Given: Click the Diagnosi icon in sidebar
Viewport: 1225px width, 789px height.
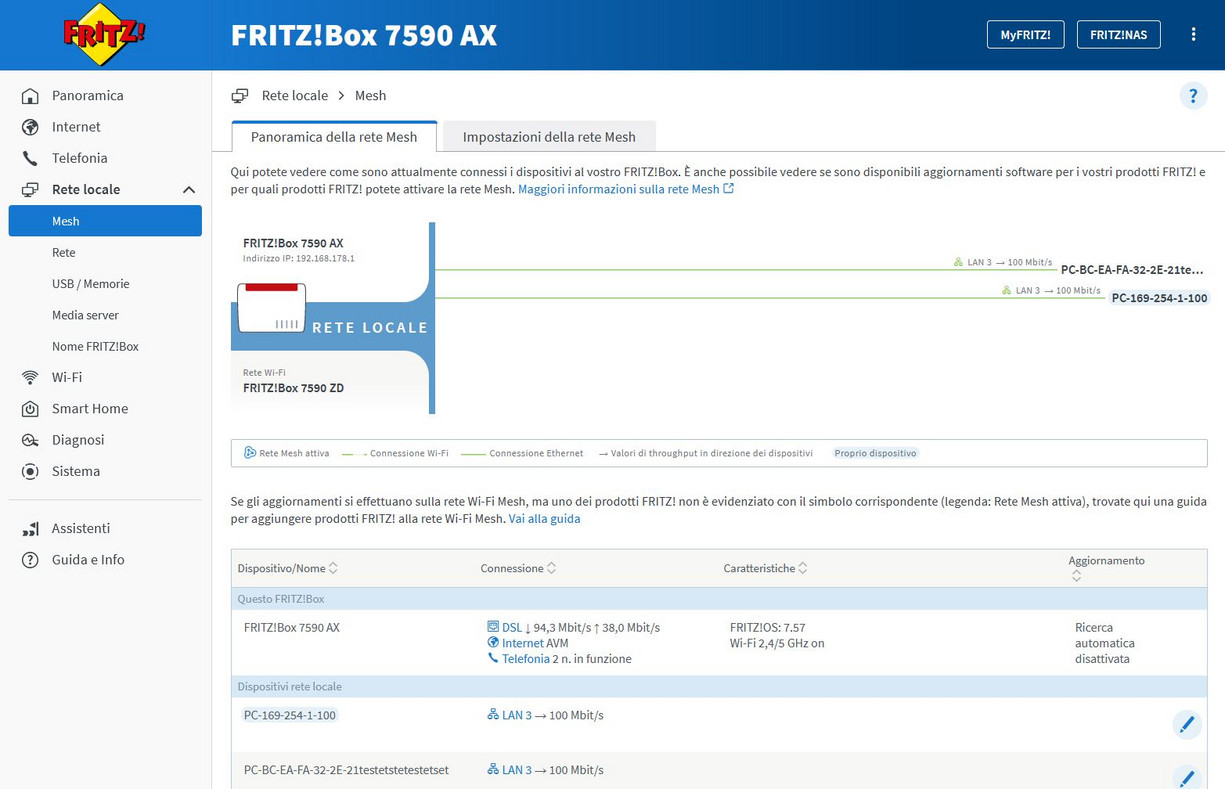Looking at the screenshot, I should coord(31,440).
